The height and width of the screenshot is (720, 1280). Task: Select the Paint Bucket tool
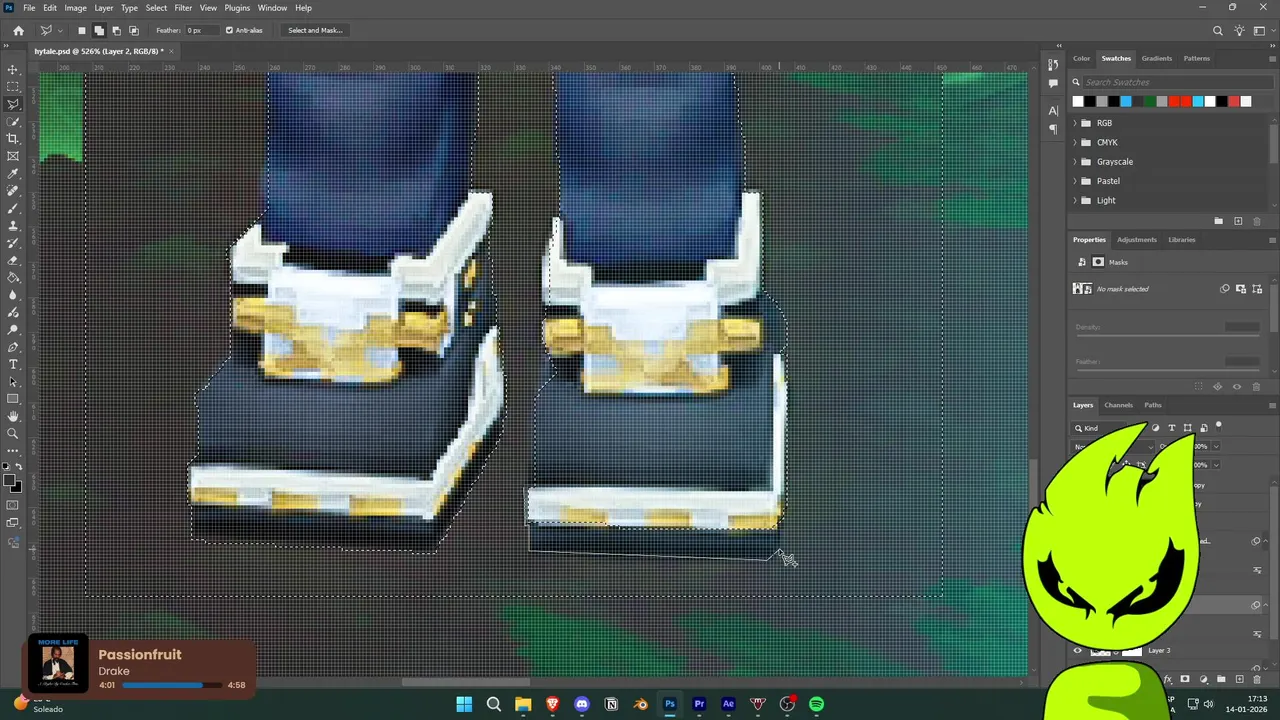(x=13, y=277)
